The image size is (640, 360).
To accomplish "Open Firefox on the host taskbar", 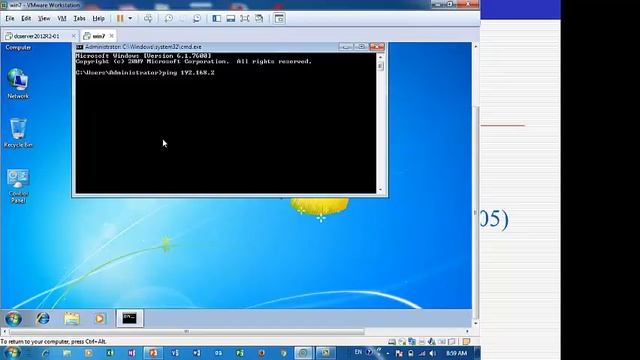I will (x=261, y=353).
